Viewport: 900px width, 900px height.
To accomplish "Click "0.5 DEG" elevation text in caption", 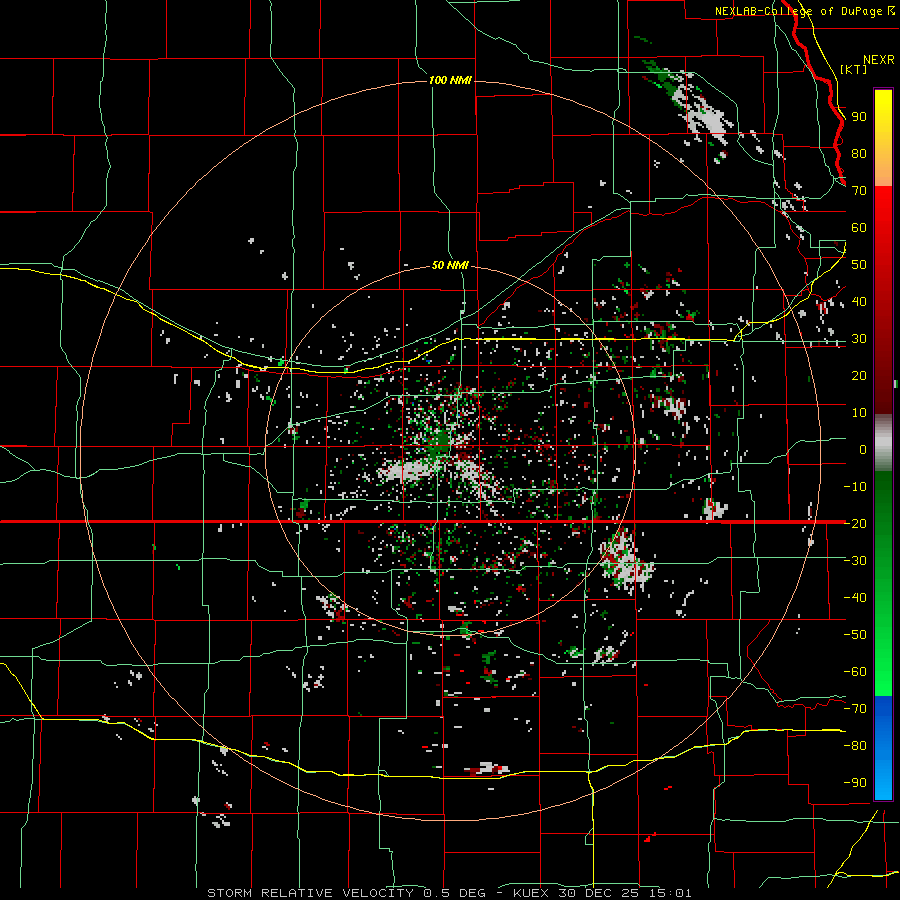I will tap(455, 893).
